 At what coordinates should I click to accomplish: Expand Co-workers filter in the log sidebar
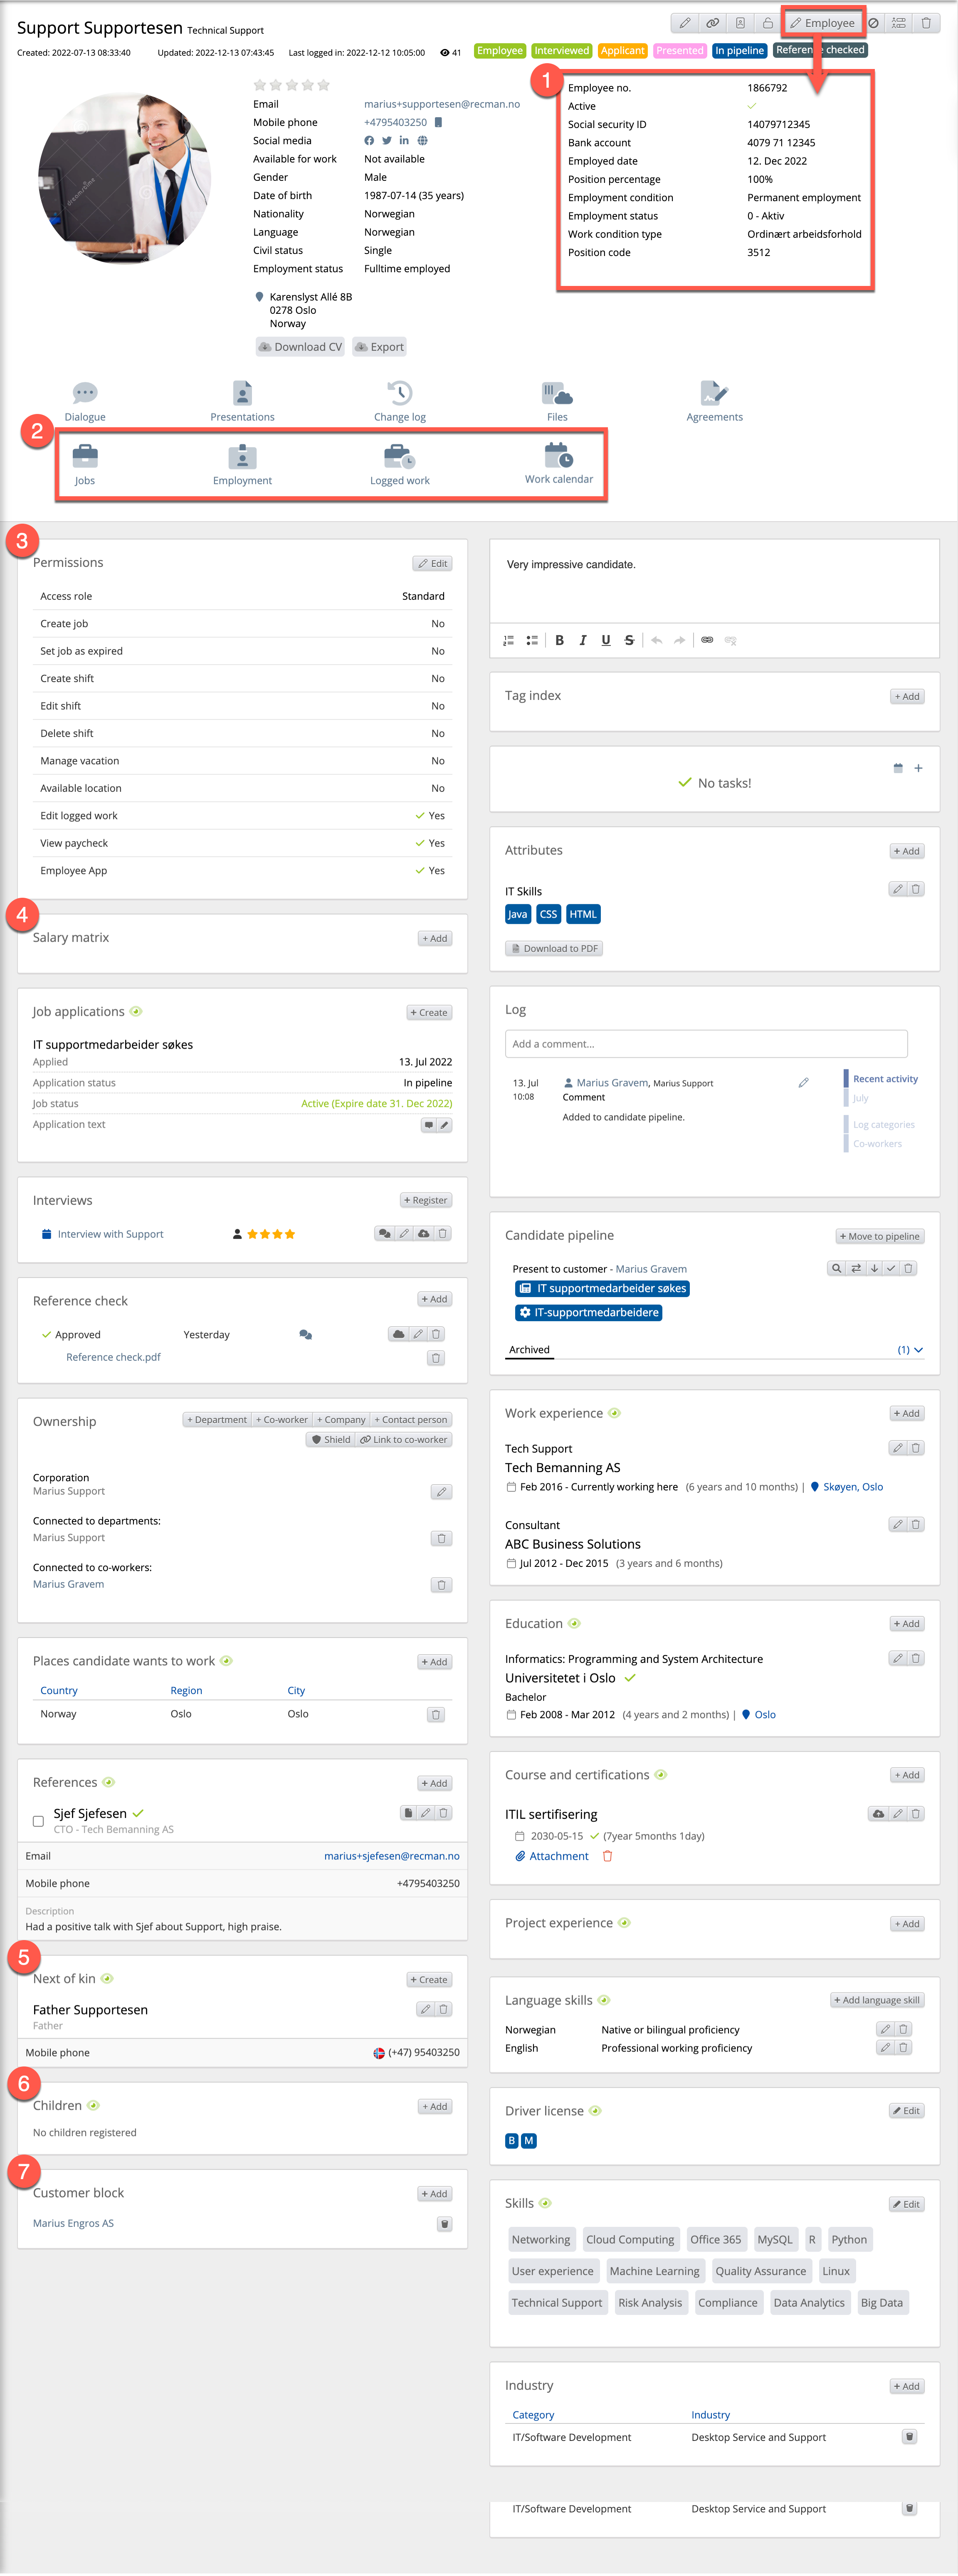[x=877, y=1144]
